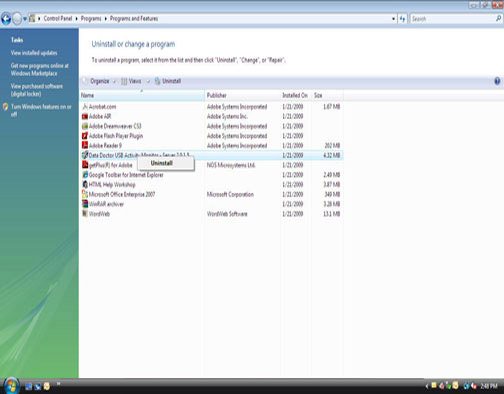Open the address bar history dropdown
Image resolution: width=504 pixels, height=394 pixels.
pyautogui.click(x=393, y=19)
